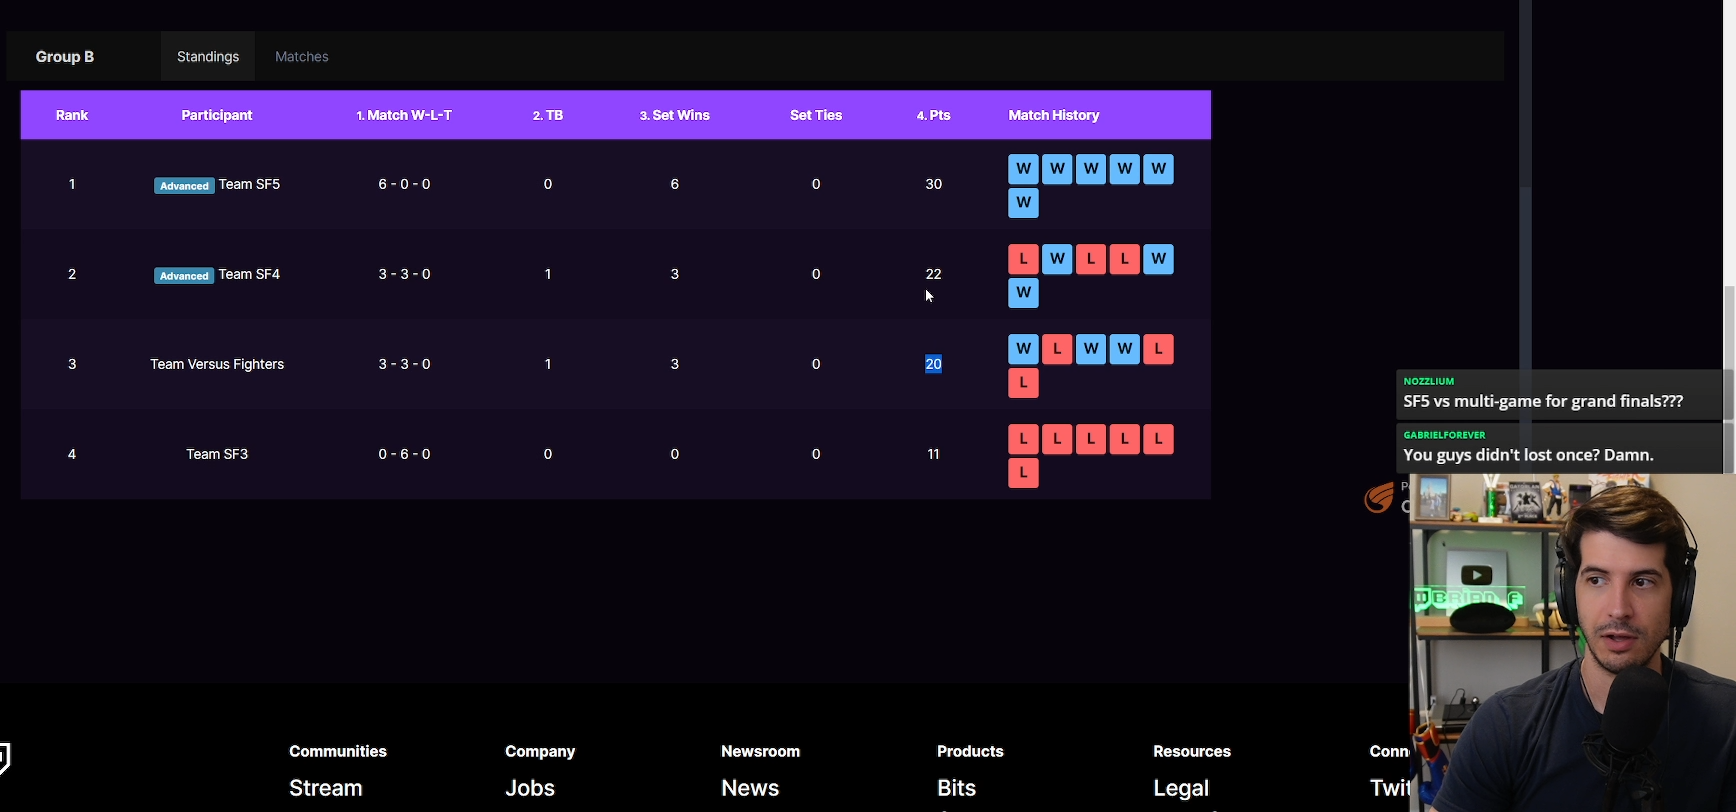Click the Group B heading
1736x812 pixels.
[65, 57]
